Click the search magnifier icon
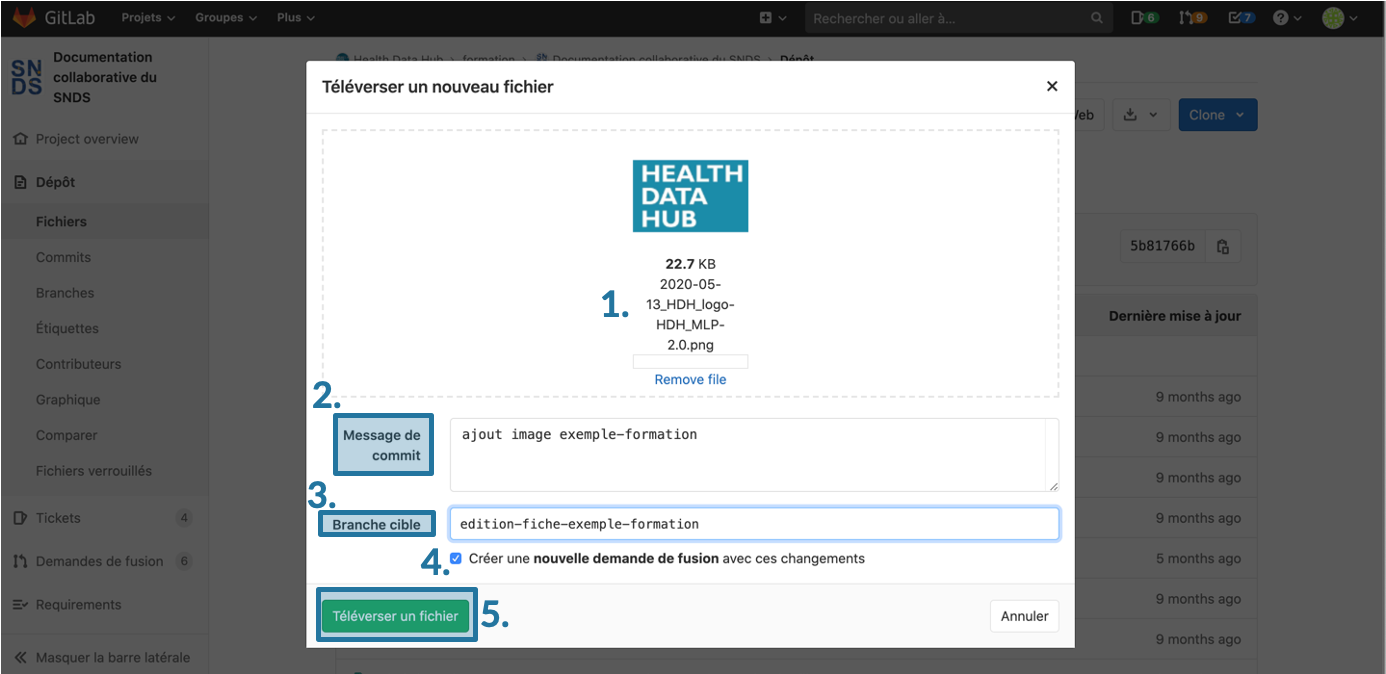The width and height of the screenshot is (1386, 674). pyautogui.click(x=1097, y=18)
